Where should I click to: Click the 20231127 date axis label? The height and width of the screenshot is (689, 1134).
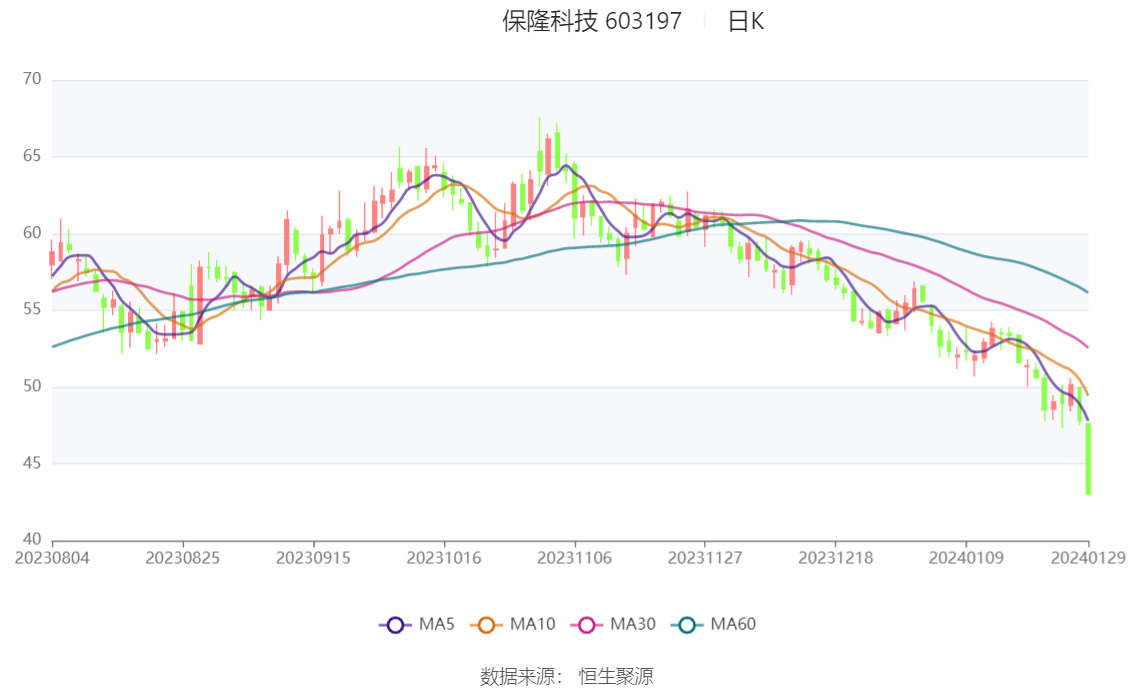(x=705, y=558)
